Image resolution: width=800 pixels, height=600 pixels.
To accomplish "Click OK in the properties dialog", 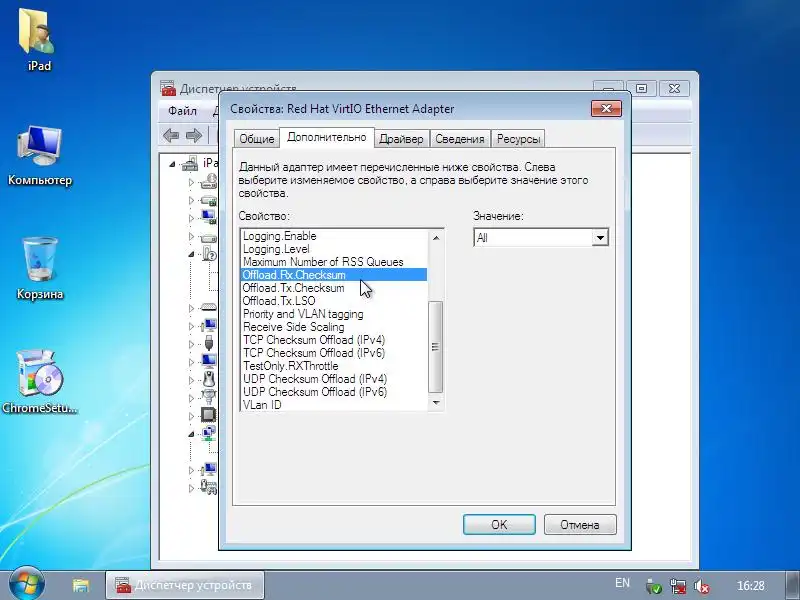I will [x=499, y=524].
